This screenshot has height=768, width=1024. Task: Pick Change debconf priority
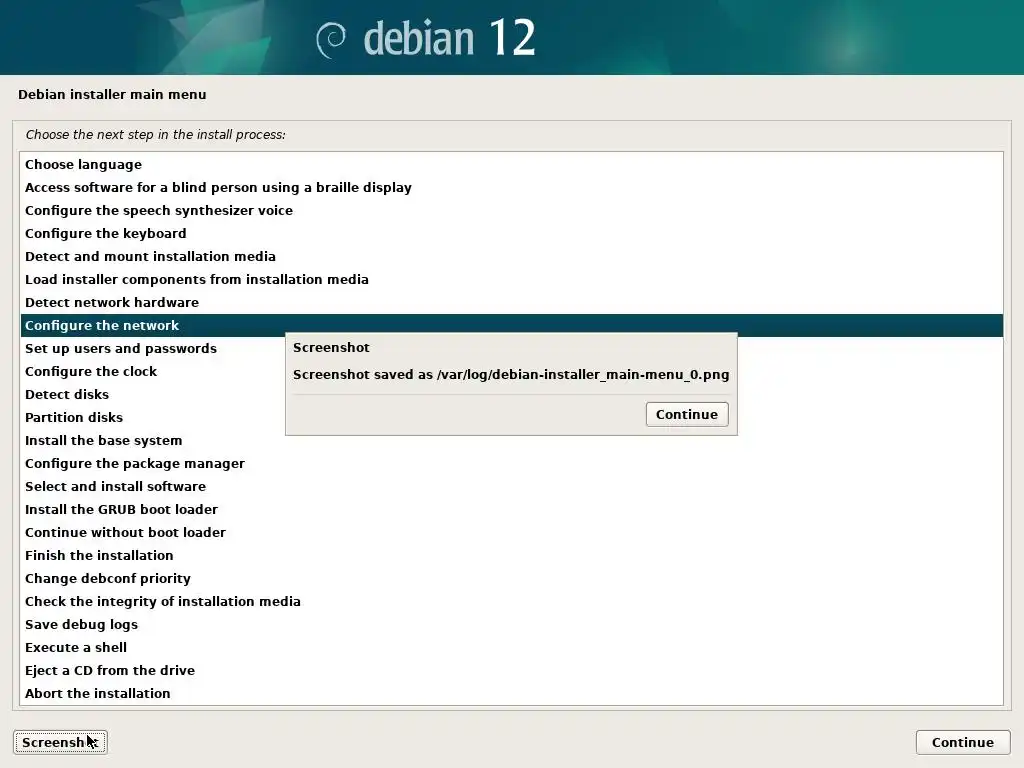[x=511, y=578]
